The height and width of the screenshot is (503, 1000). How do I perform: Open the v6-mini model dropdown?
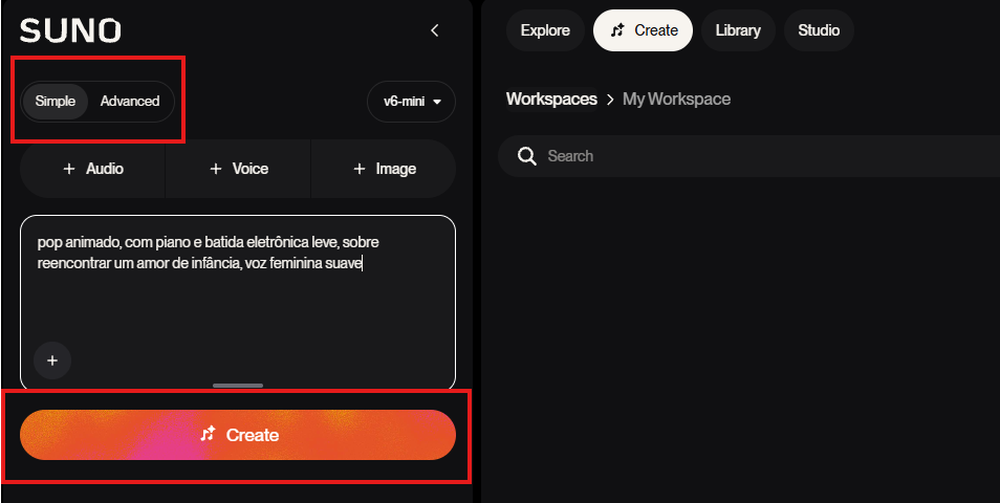tap(411, 101)
